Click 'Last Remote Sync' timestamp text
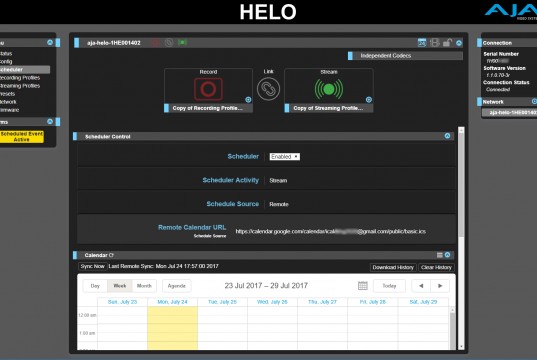 click(x=163, y=266)
